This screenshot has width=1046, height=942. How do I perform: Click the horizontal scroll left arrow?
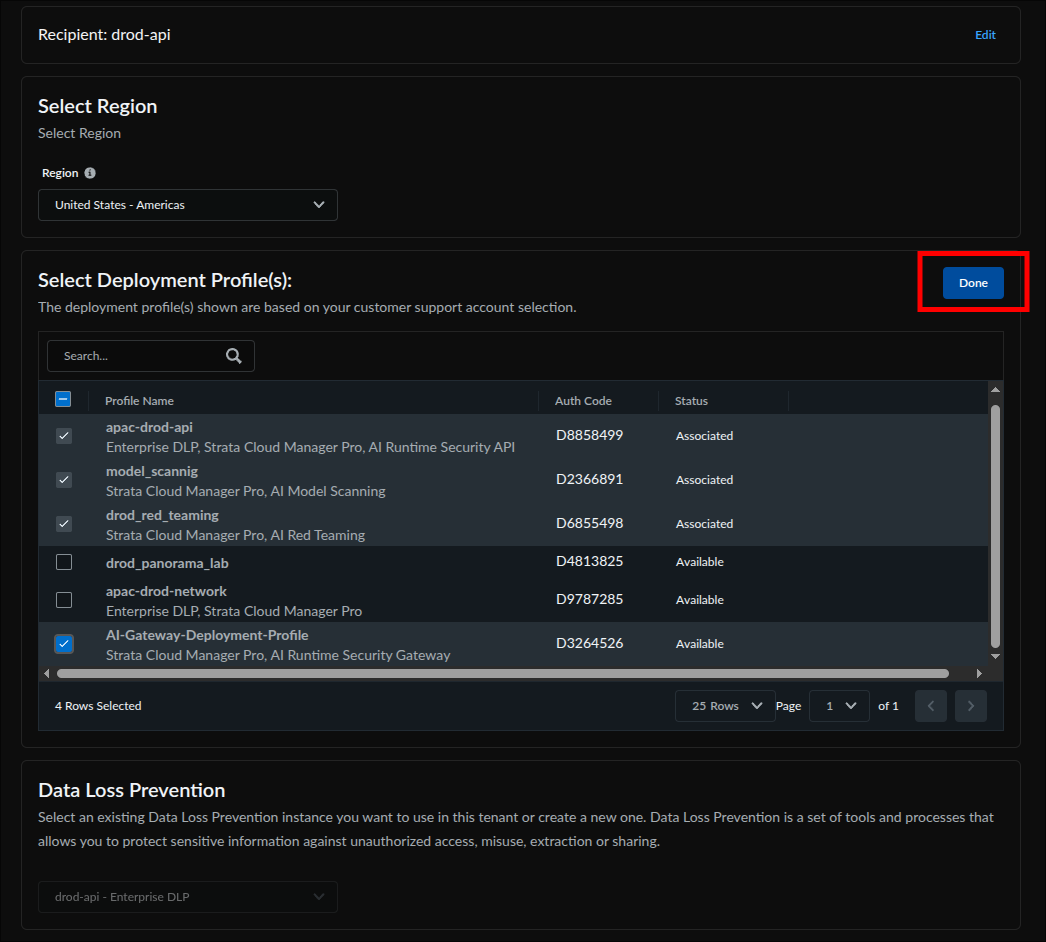46,674
